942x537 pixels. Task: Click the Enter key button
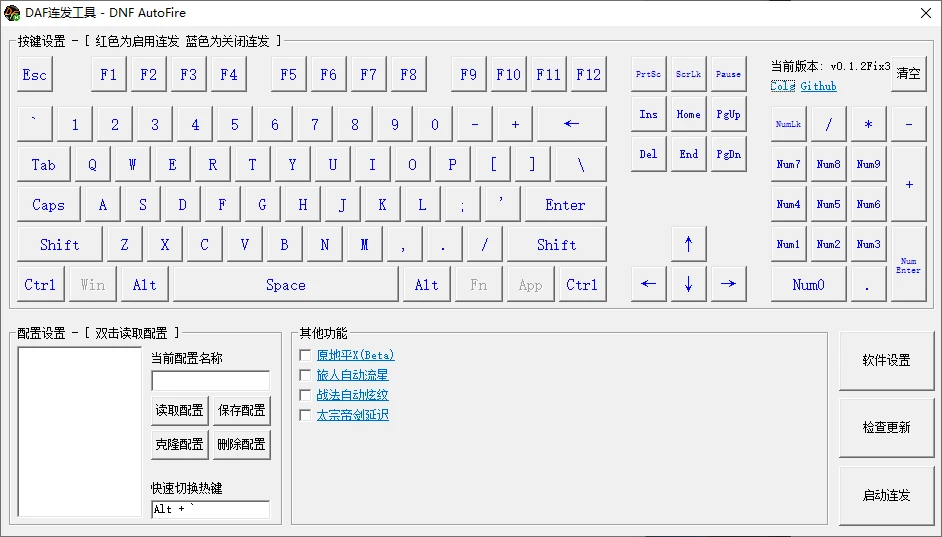click(565, 204)
